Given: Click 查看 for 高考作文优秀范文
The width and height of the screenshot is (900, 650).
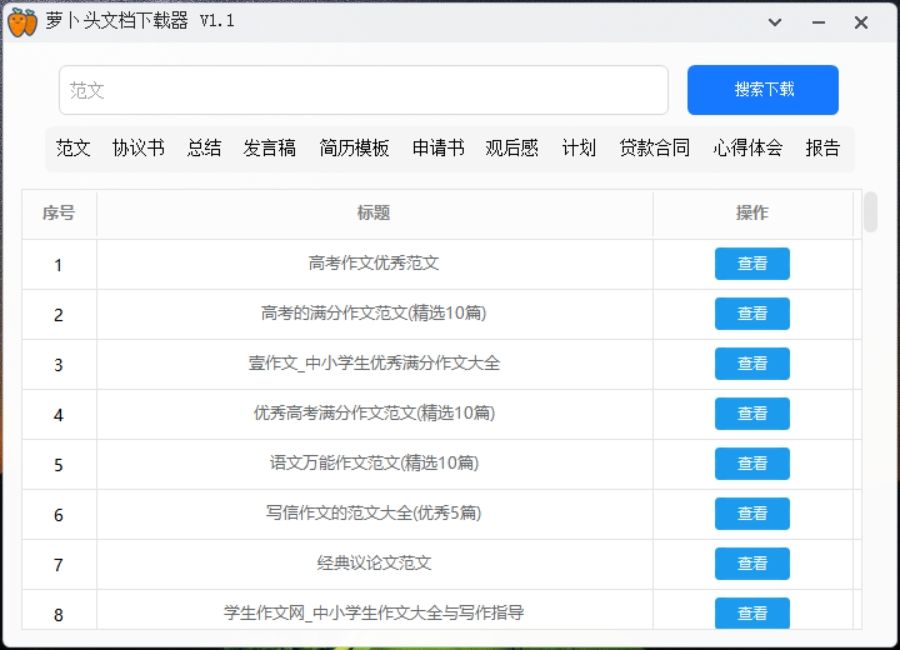Looking at the screenshot, I should click(x=752, y=264).
